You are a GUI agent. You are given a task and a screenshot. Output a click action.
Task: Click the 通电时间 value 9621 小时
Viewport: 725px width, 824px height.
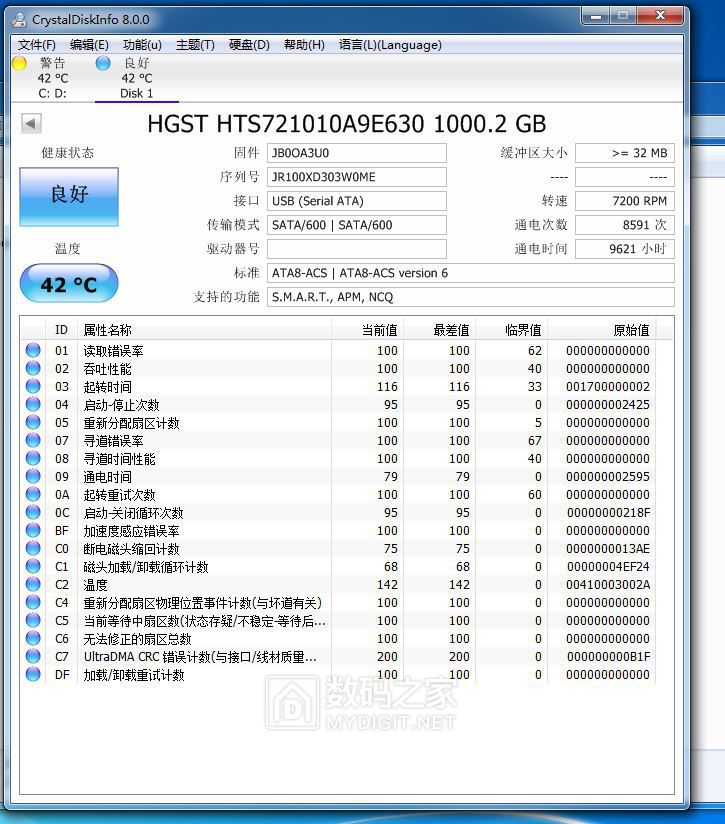click(x=625, y=249)
